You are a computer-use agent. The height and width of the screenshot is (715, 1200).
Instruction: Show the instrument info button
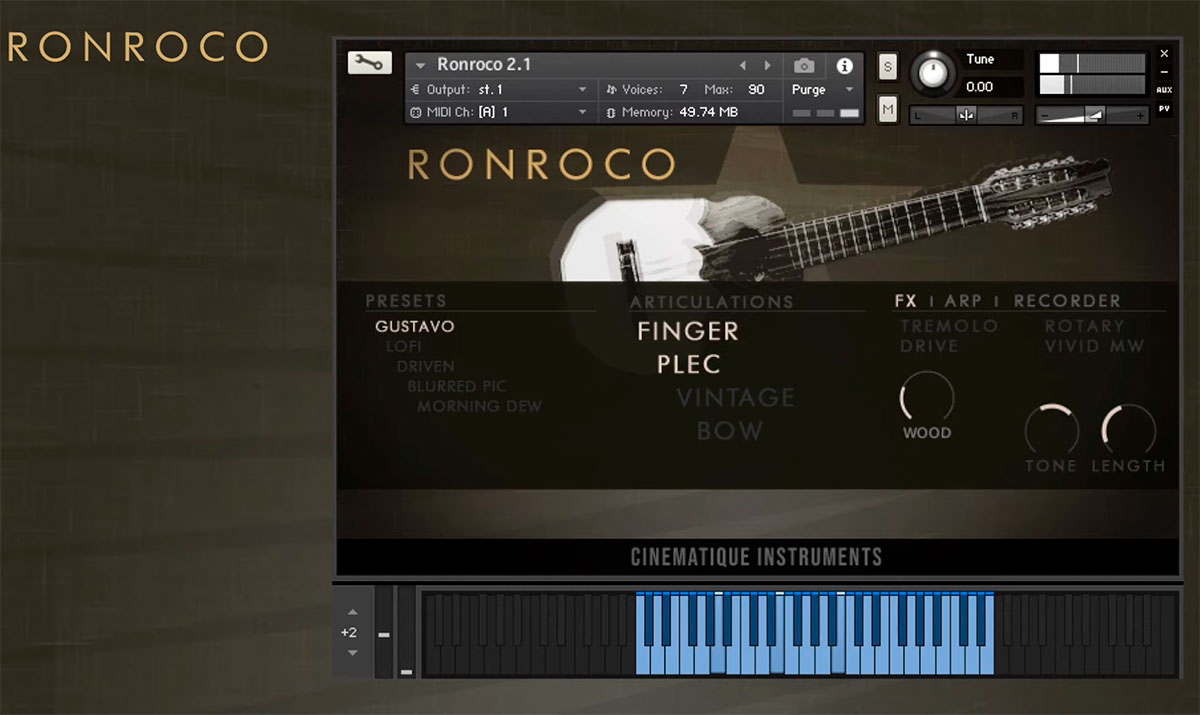[x=845, y=66]
